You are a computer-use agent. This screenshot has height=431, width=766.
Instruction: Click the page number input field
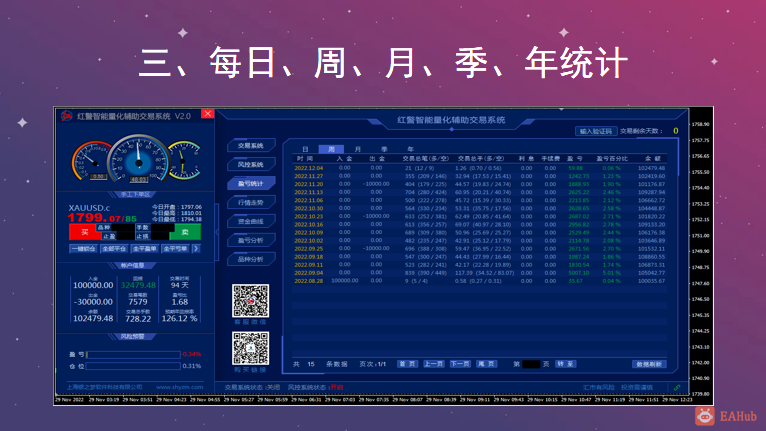[531, 364]
